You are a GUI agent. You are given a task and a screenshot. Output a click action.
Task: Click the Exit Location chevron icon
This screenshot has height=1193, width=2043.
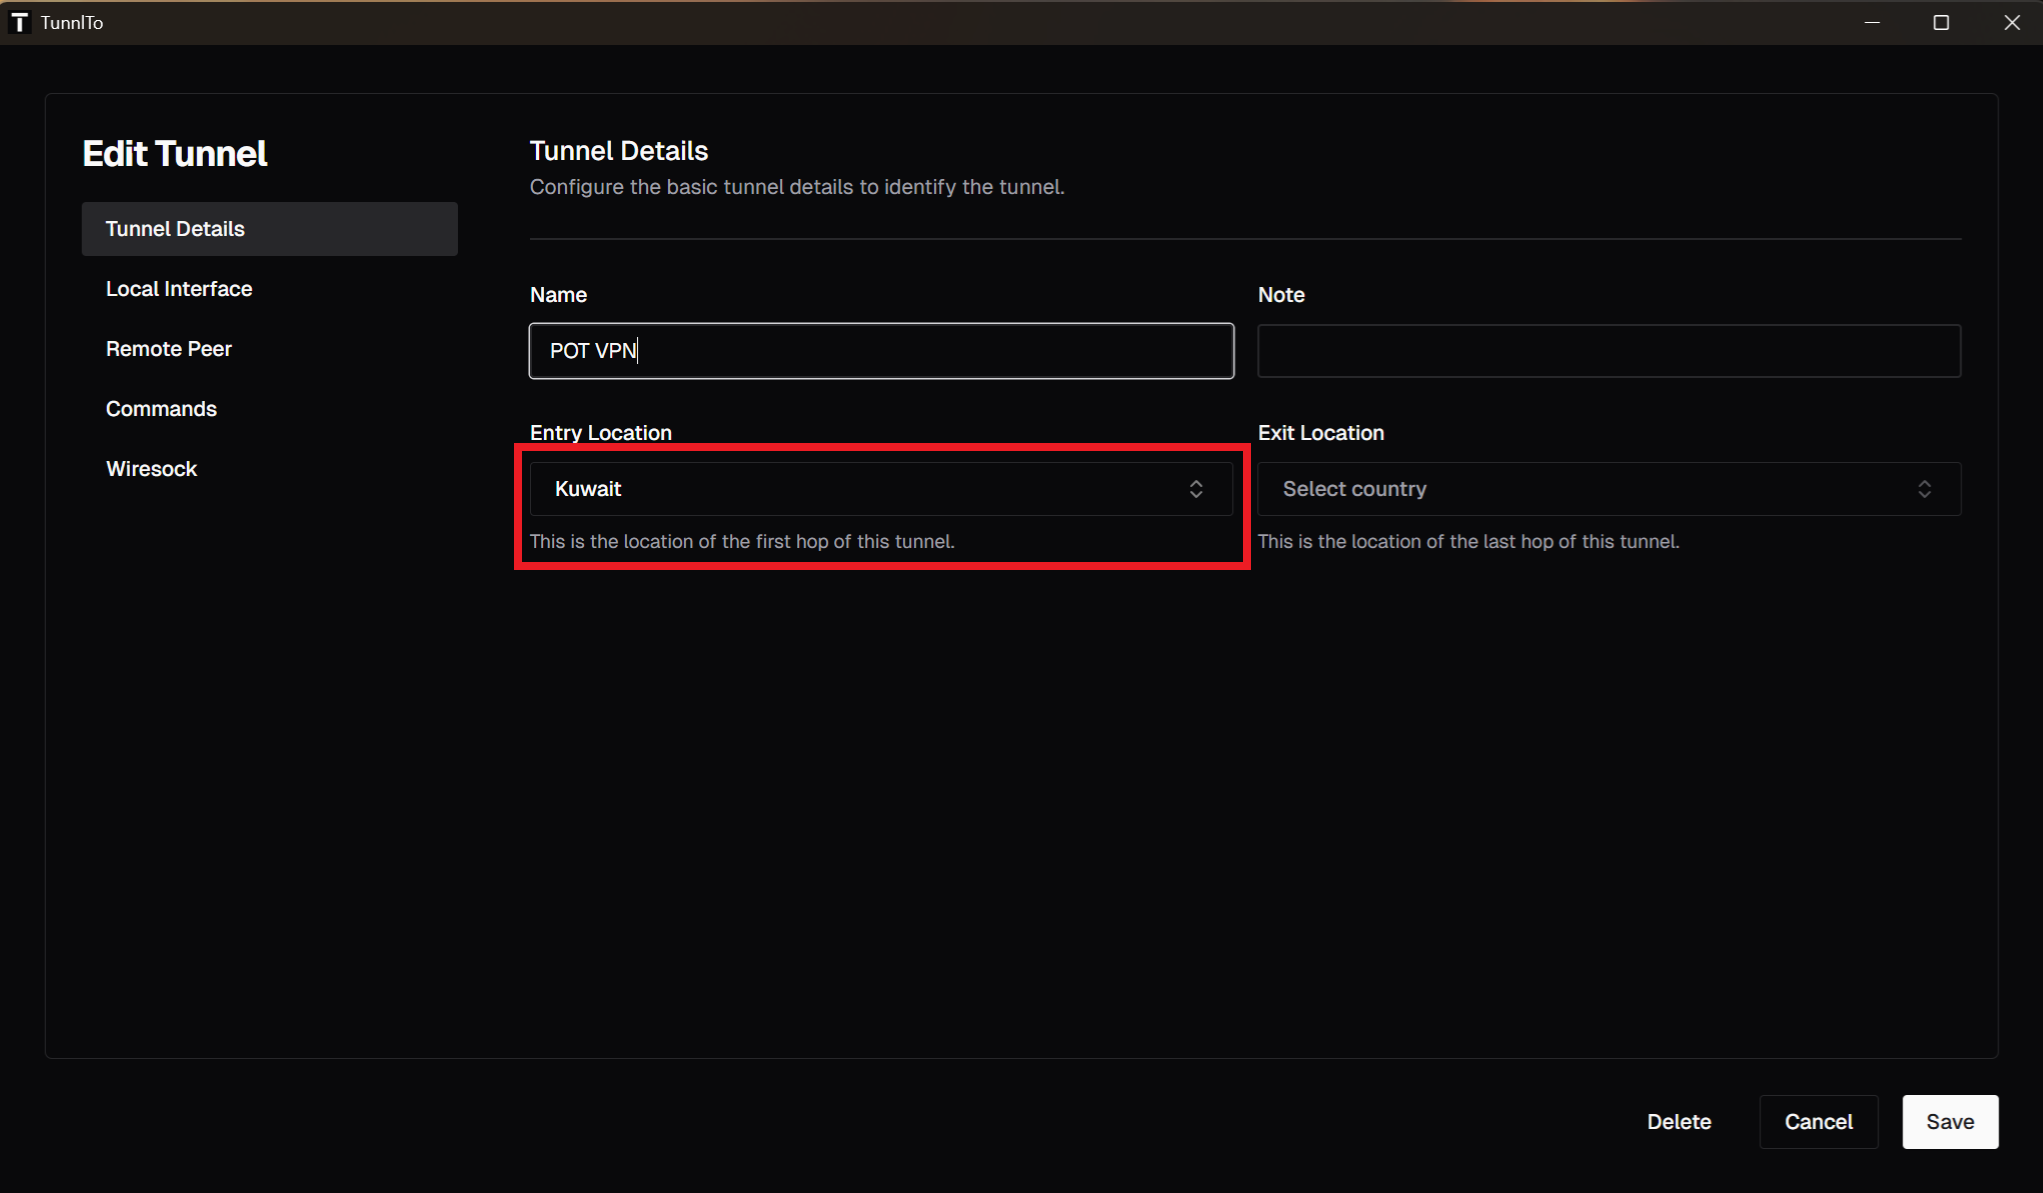[1924, 489]
